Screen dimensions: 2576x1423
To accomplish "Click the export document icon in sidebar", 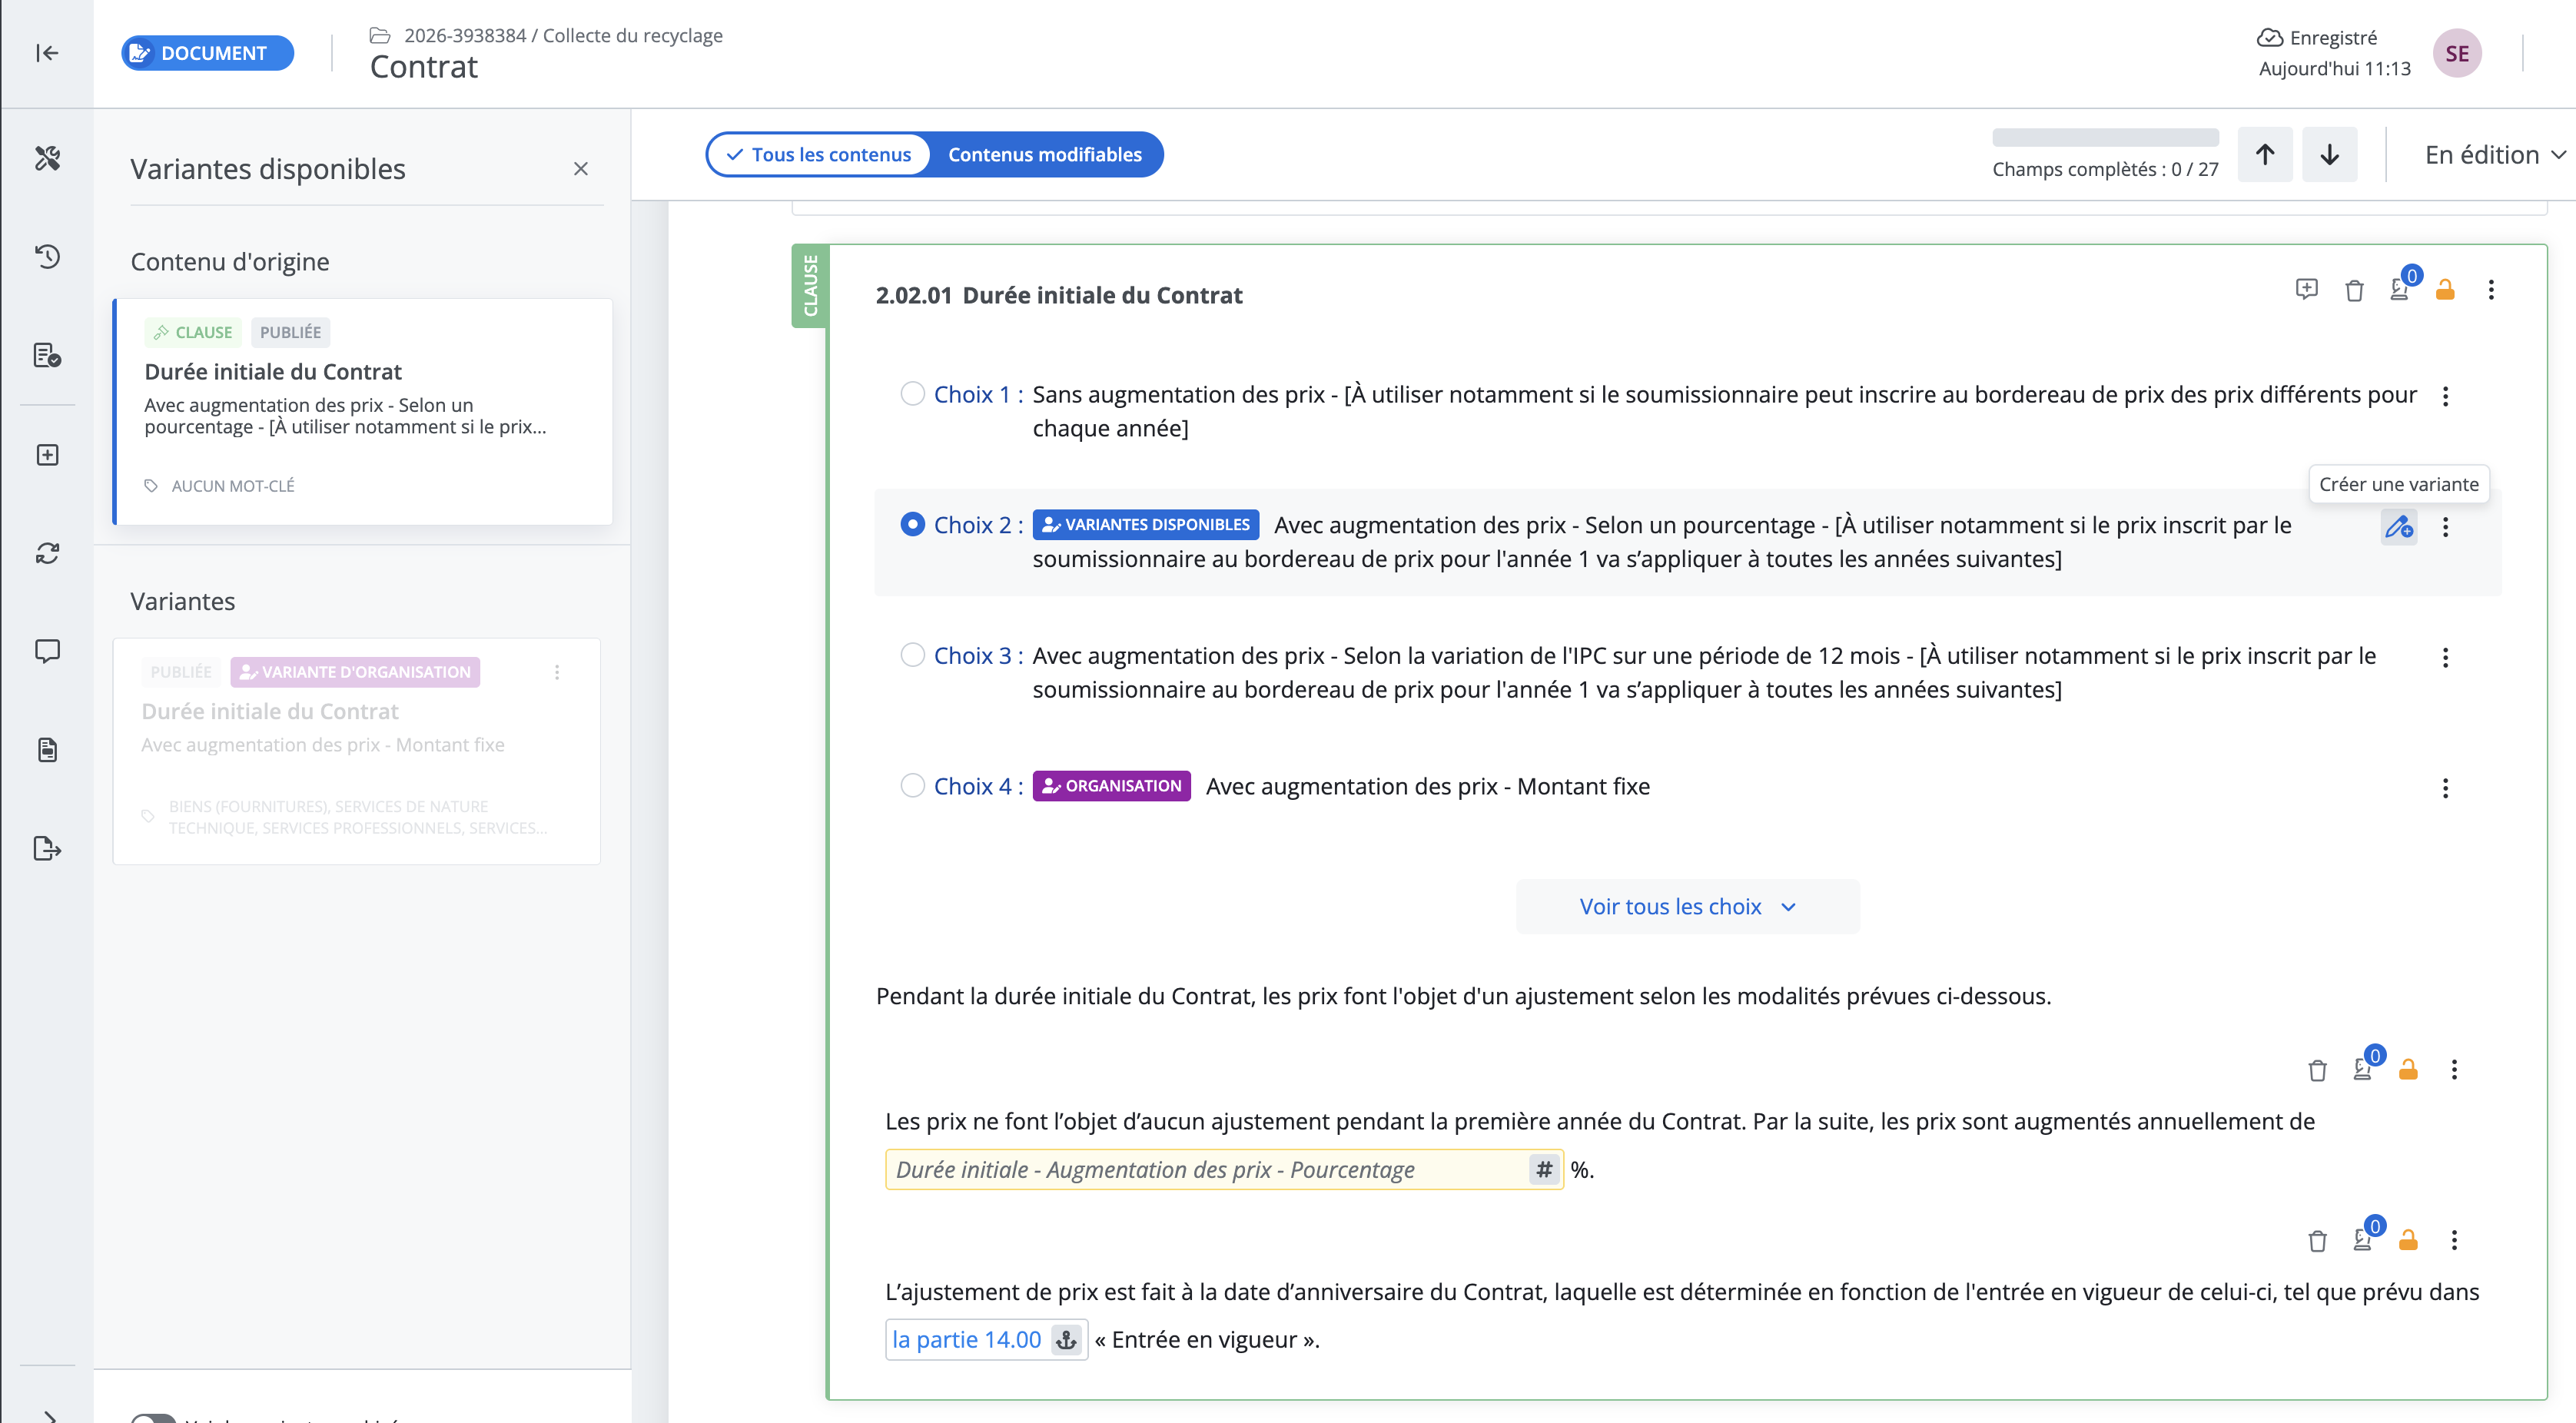I will [x=47, y=849].
